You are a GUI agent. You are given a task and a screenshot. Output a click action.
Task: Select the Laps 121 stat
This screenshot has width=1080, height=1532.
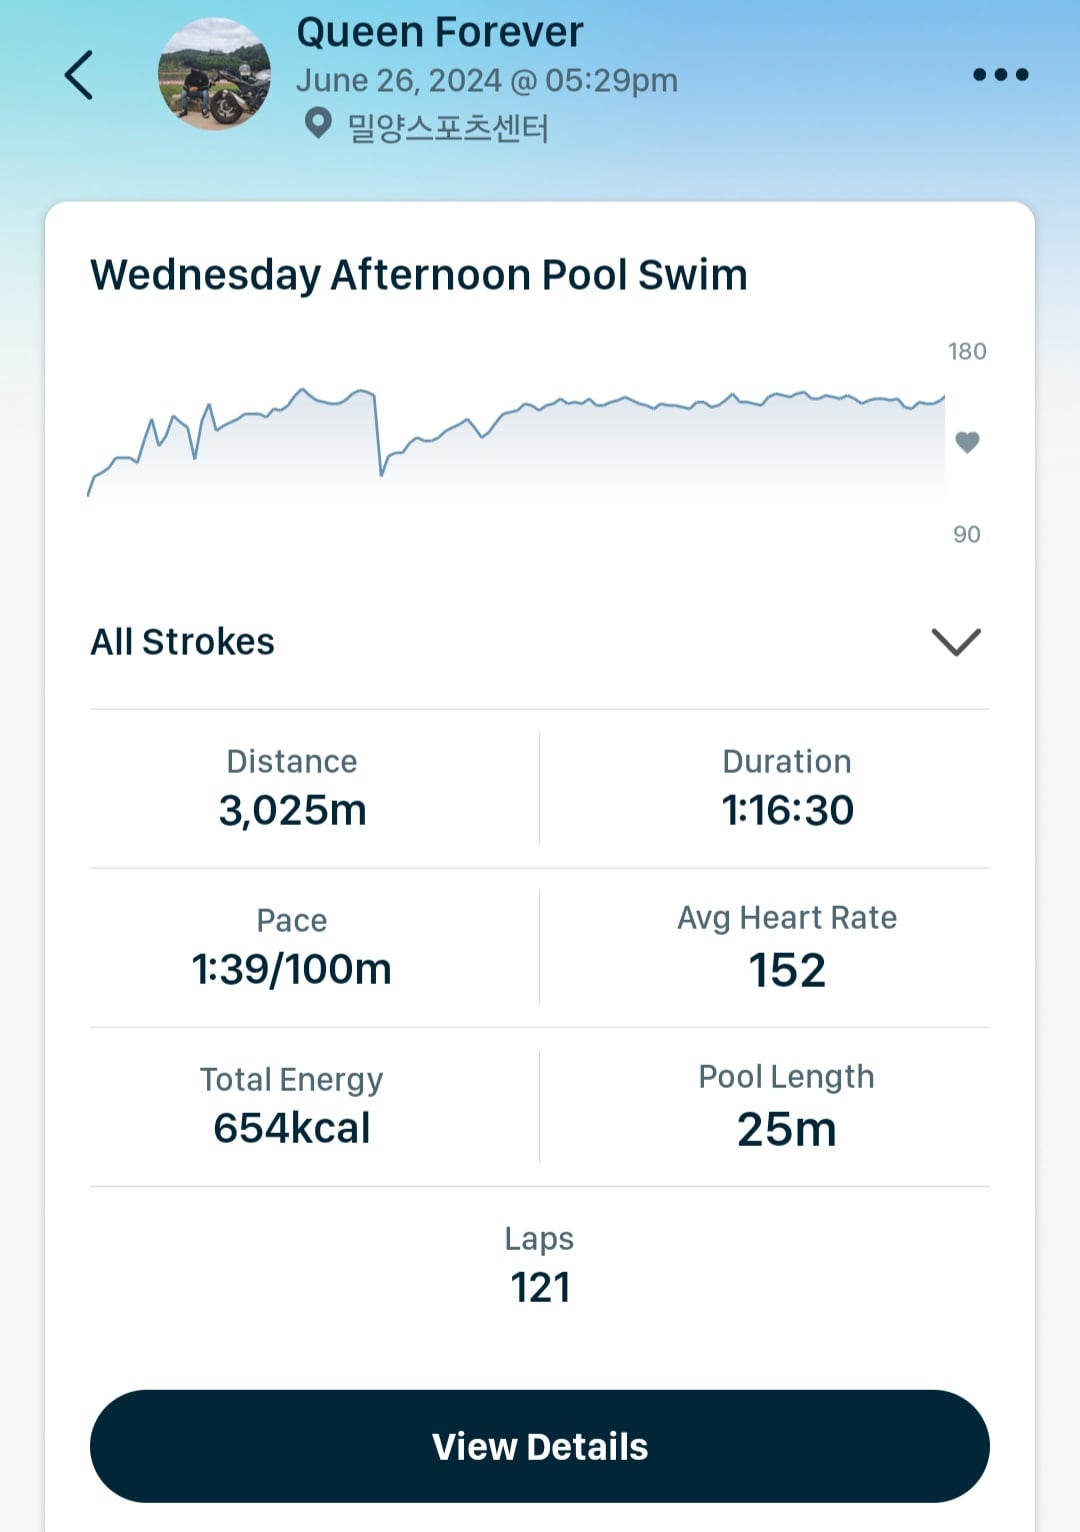point(540,1265)
